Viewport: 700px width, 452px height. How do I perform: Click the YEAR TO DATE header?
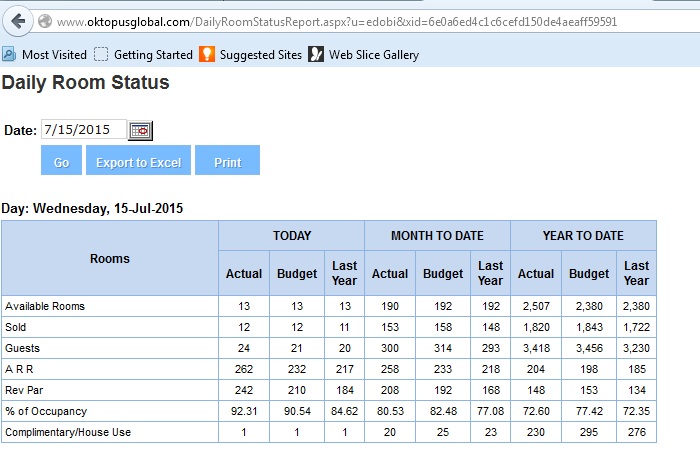583,236
